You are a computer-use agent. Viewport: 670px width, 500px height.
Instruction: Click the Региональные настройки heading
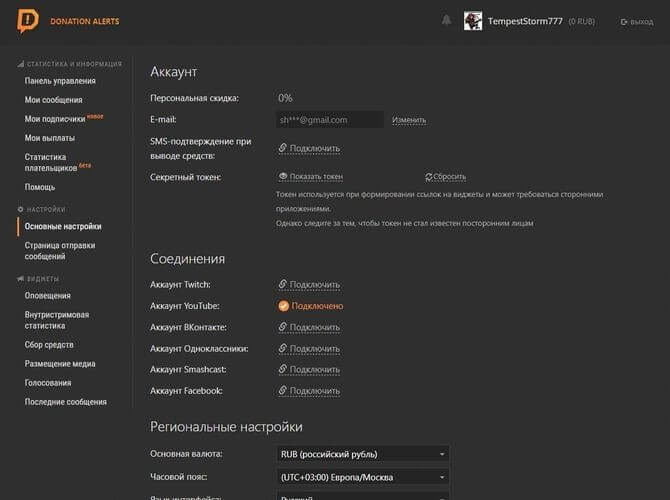[x=226, y=426]
